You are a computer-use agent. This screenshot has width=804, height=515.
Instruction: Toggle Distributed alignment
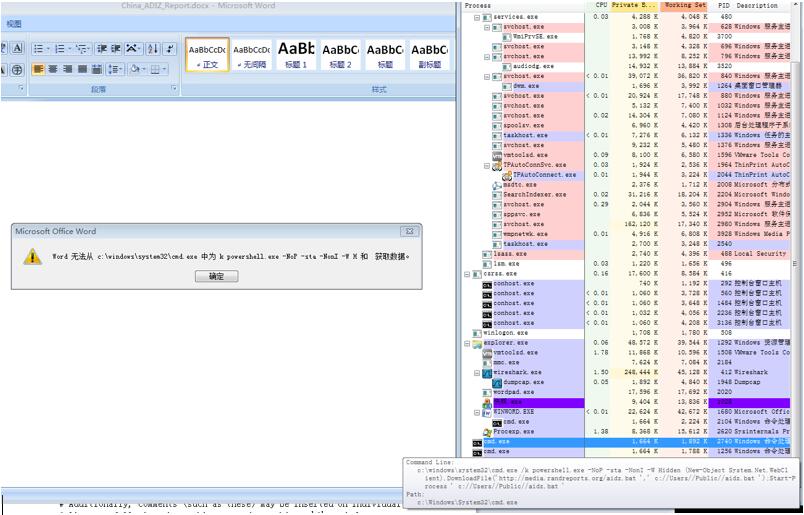tap(97, 69)
